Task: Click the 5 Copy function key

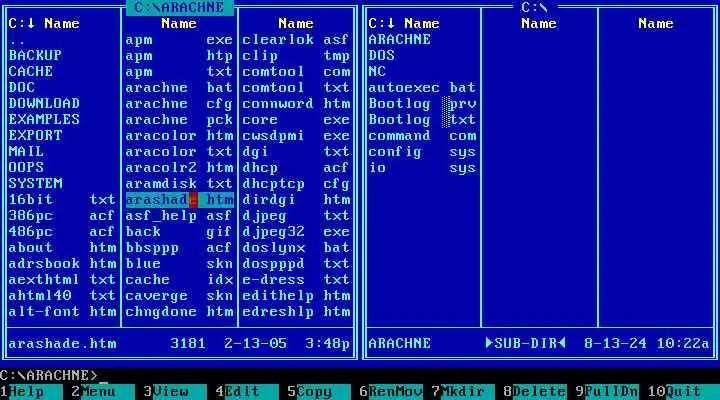Action: click(x=319, y=392)
